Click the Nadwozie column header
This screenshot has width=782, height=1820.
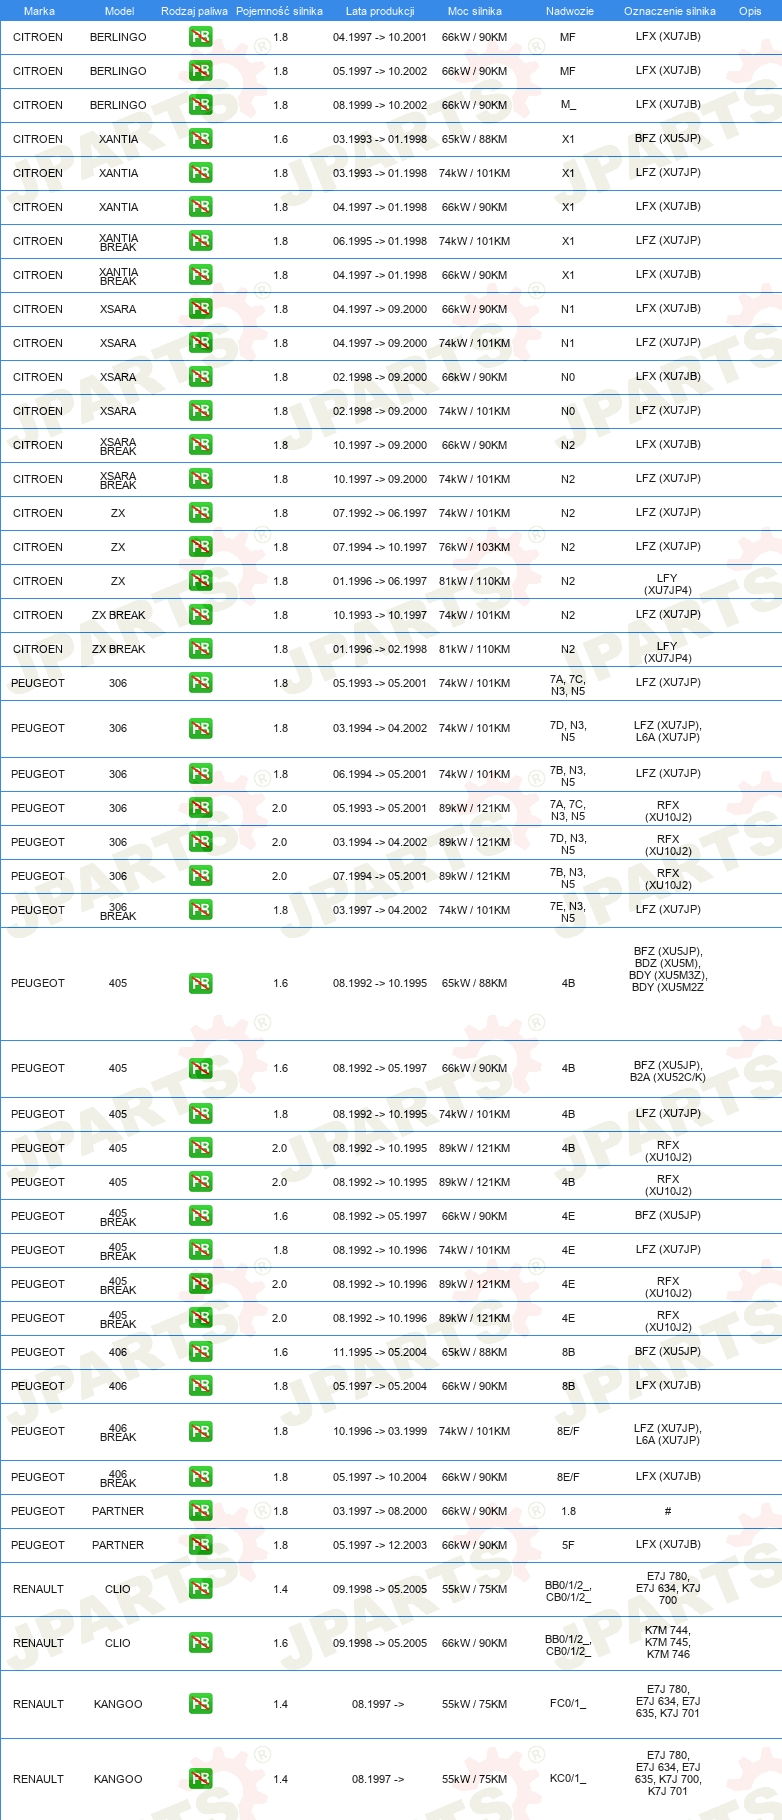[x=570, y=11]
